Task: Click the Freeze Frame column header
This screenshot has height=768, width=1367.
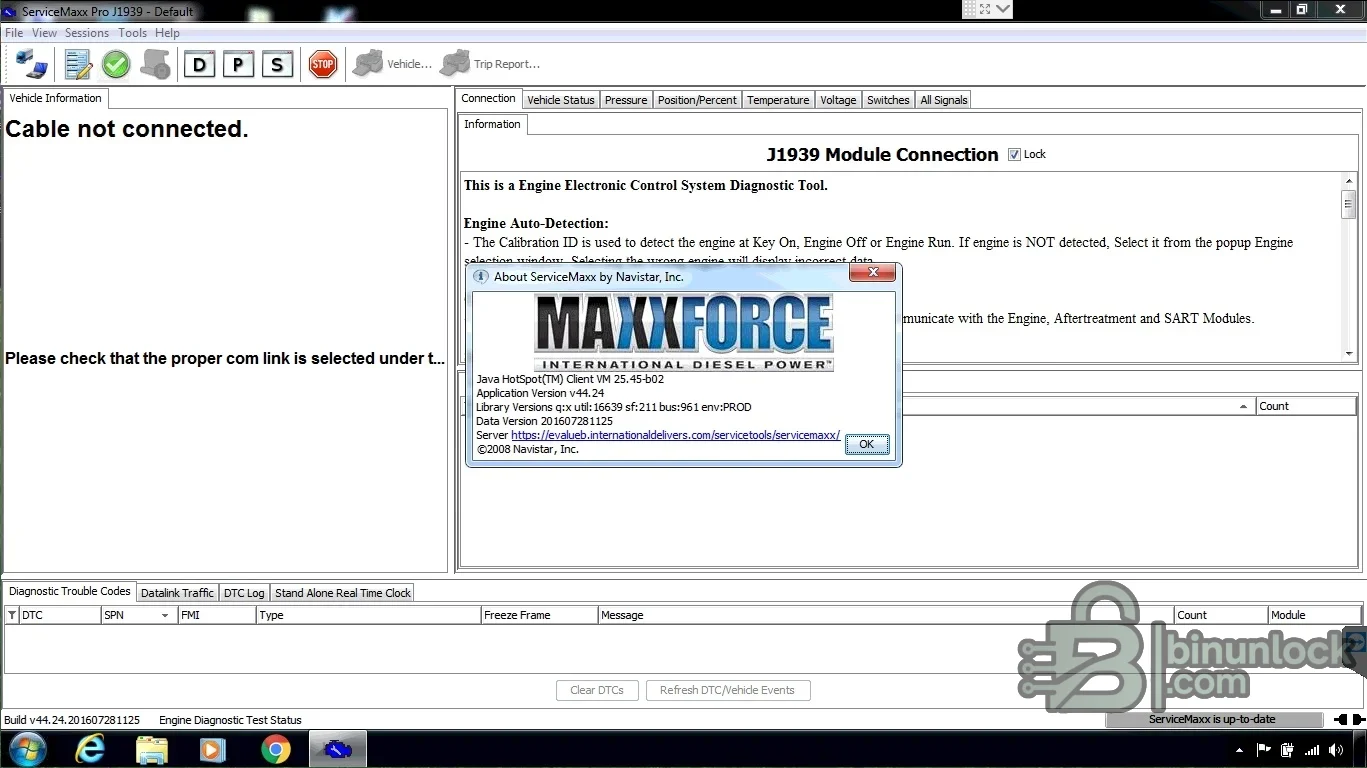Action: click(x=539, y=615)
